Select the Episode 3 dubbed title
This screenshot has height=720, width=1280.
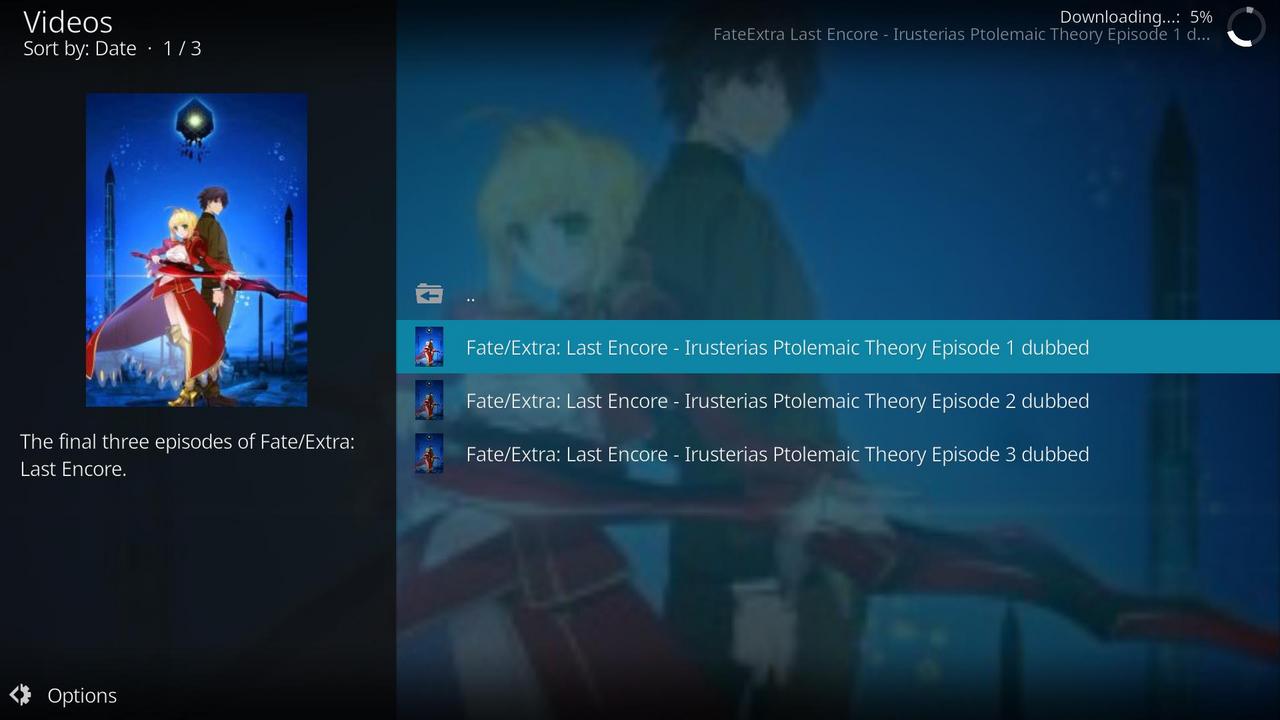point(777,454)
